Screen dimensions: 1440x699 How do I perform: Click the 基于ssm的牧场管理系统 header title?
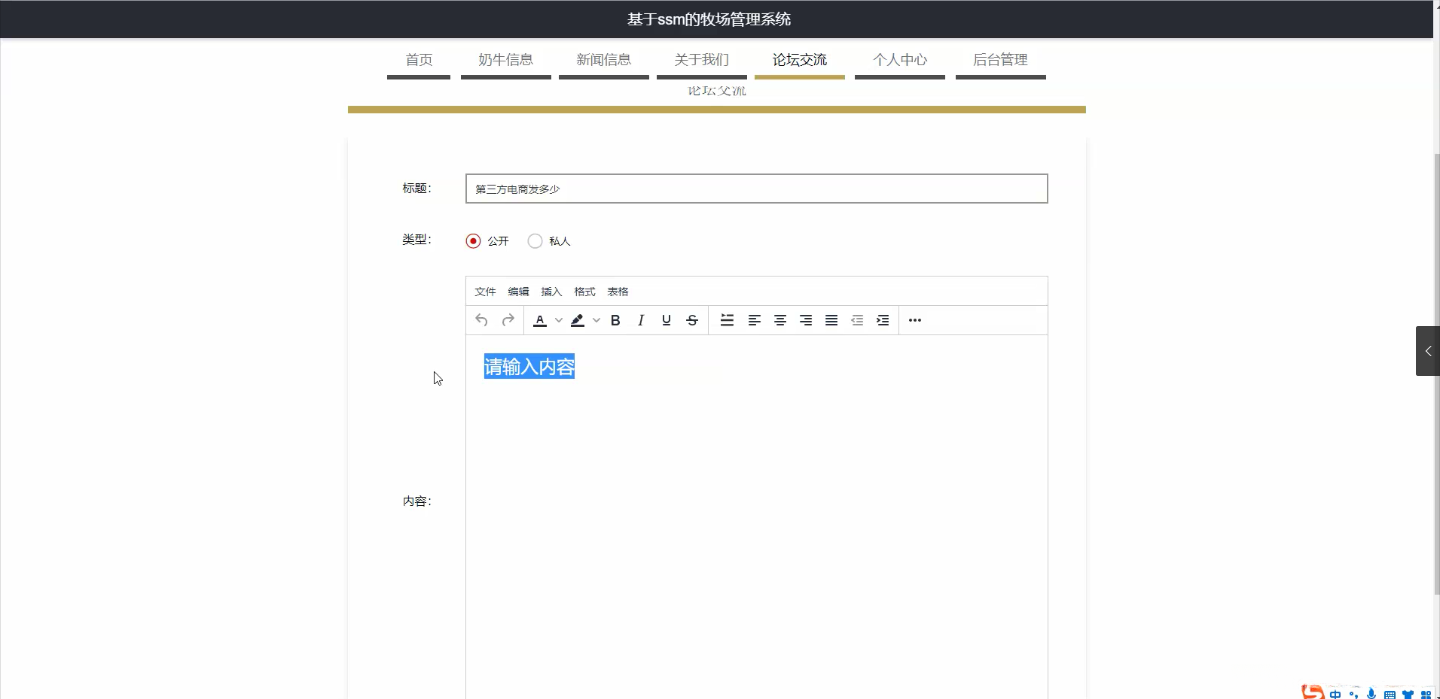[709, 19]
